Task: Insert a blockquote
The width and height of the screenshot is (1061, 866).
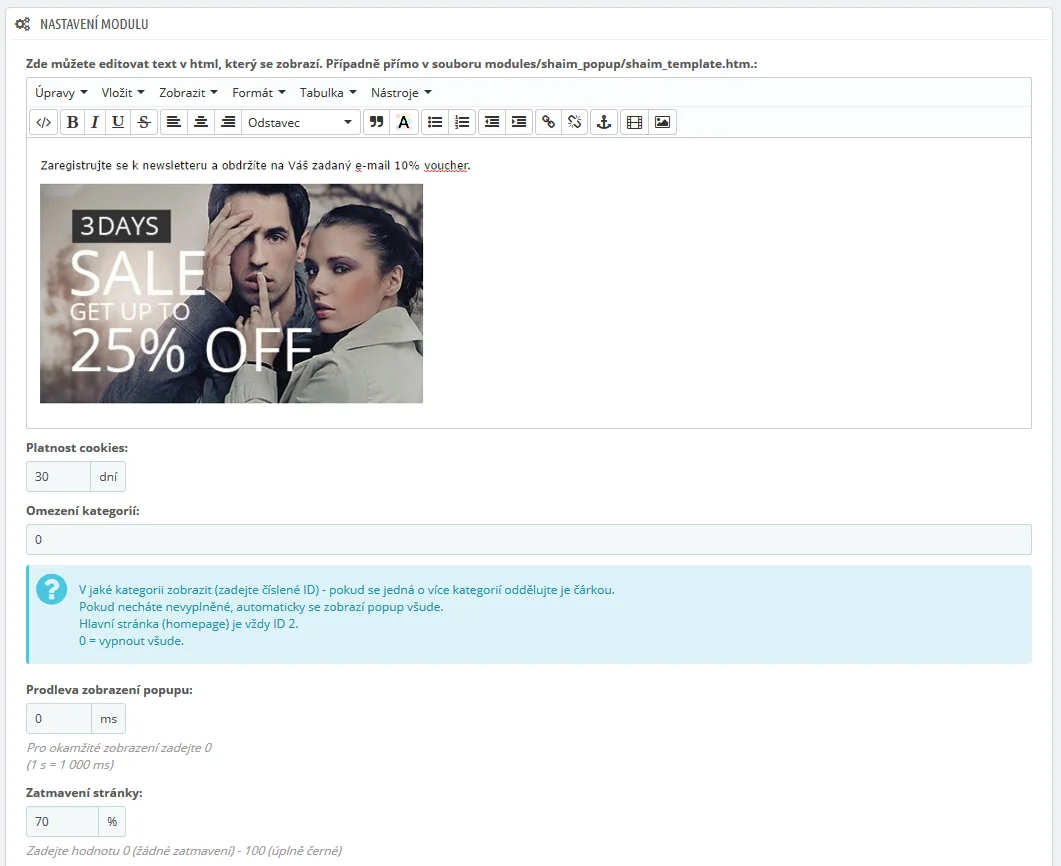Action: pos(376,122)
